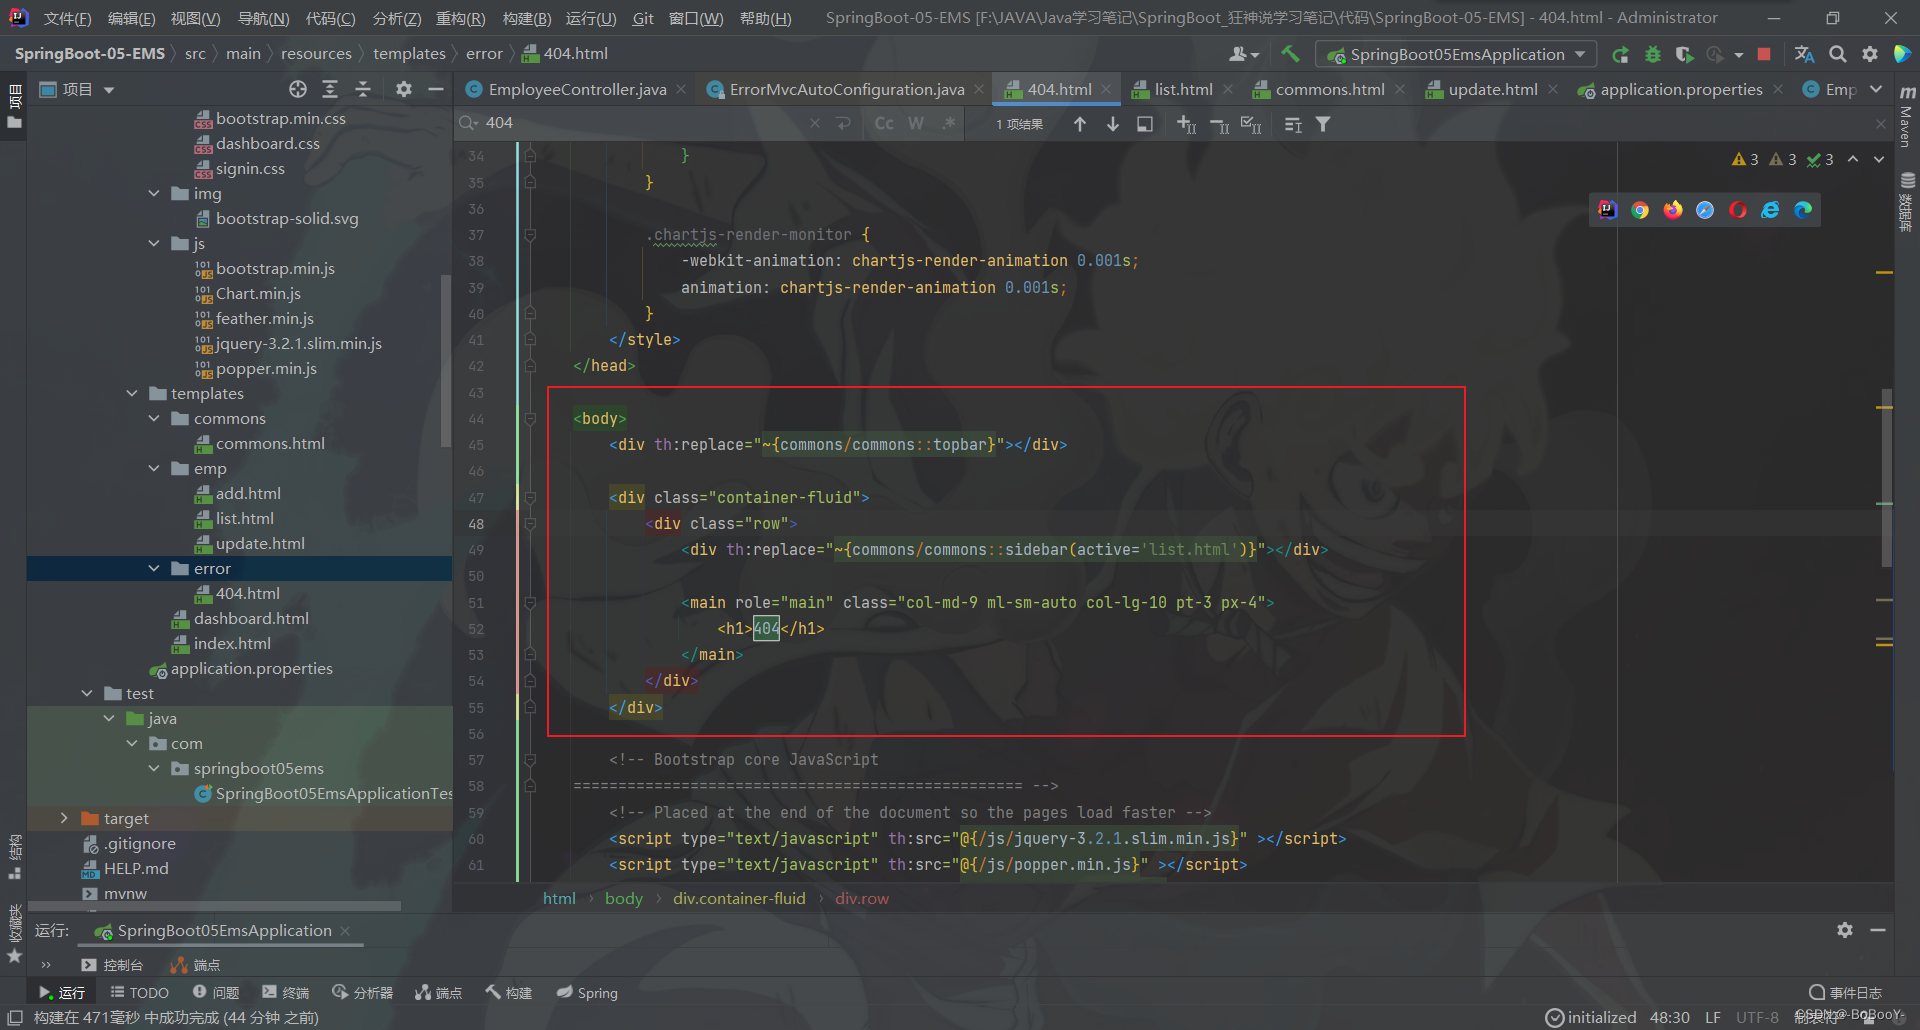This screenshot has height=1030, width=1920.
Task: Open the Firefox browser preview icon
Action: [1673, 210]
